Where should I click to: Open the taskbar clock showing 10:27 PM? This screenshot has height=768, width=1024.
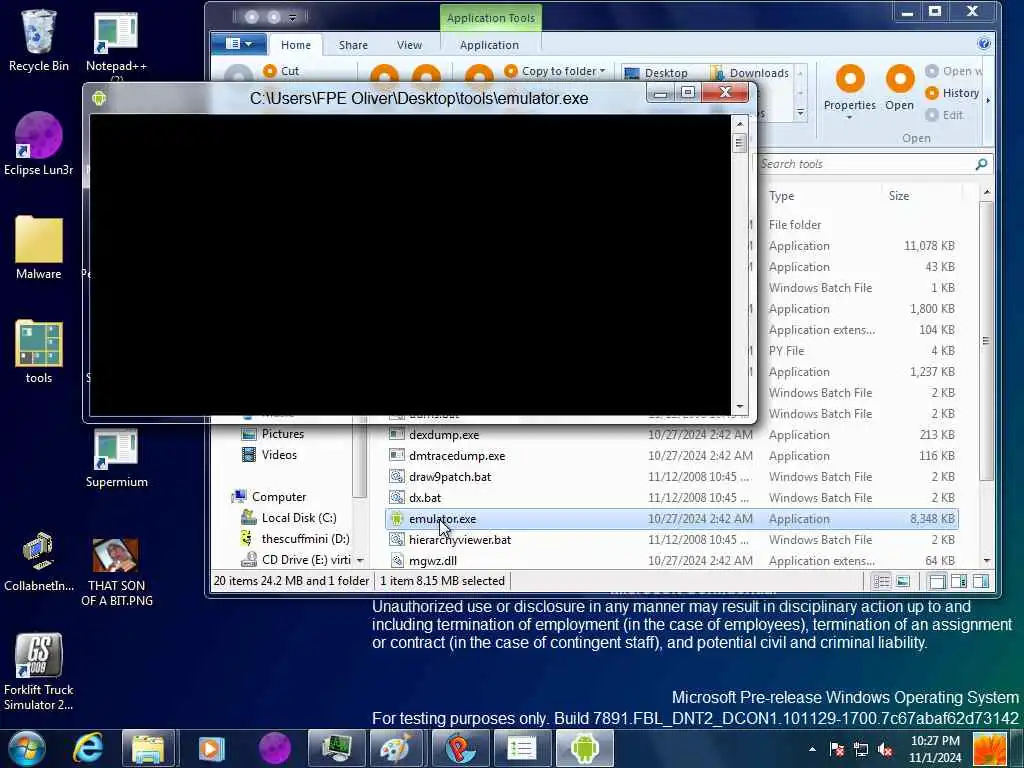(x=935, y=749)
